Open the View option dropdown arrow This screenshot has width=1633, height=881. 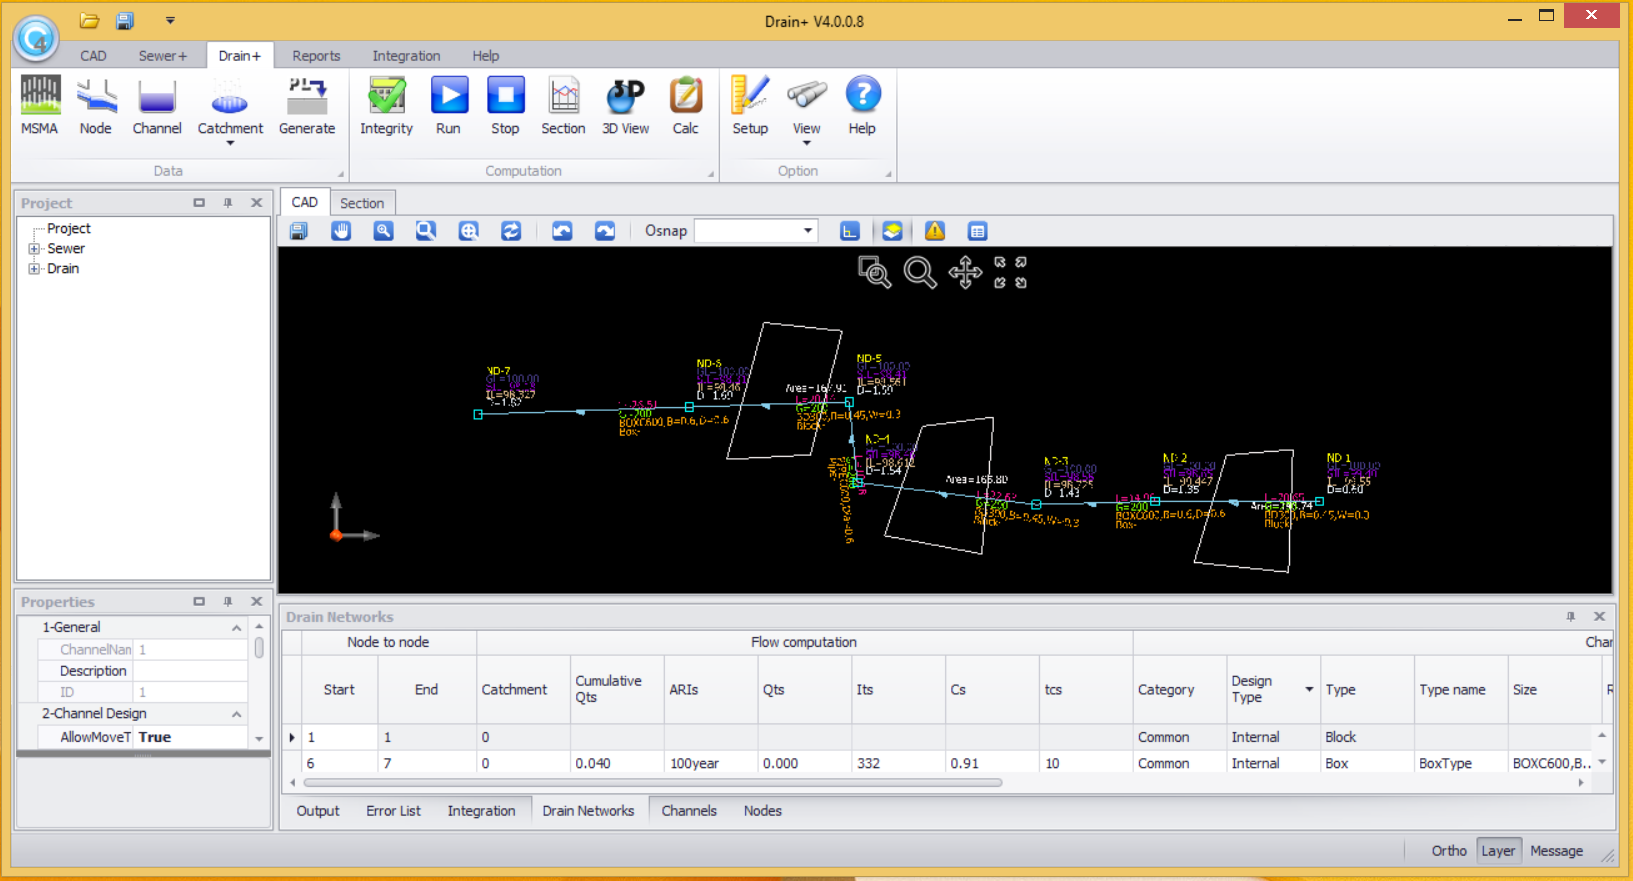coord(807,144)
